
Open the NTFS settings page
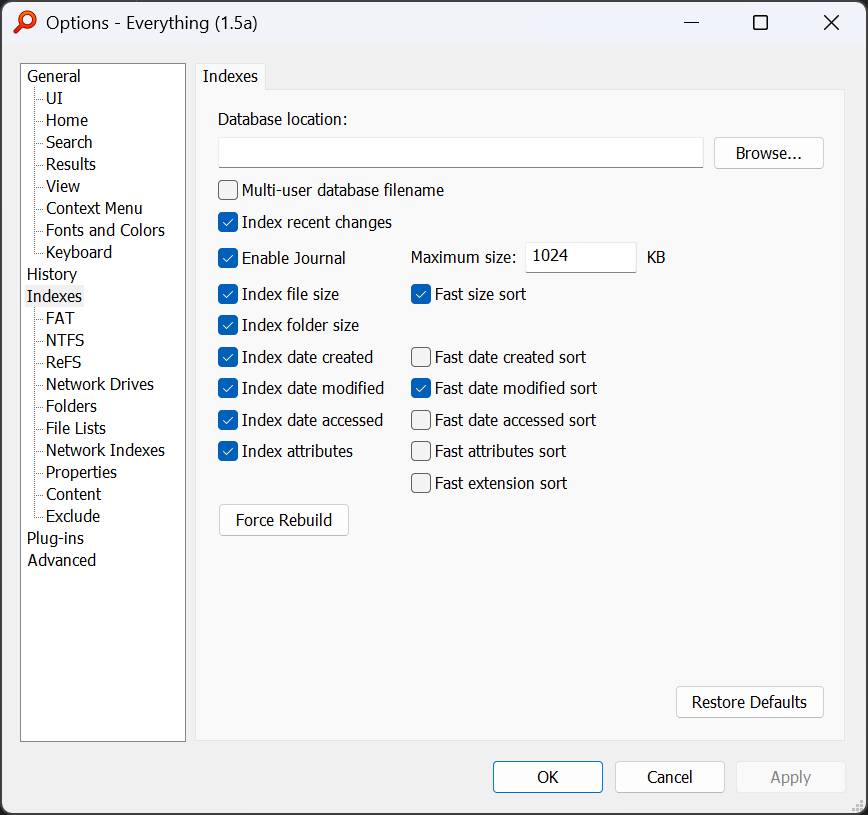(65, 340)
